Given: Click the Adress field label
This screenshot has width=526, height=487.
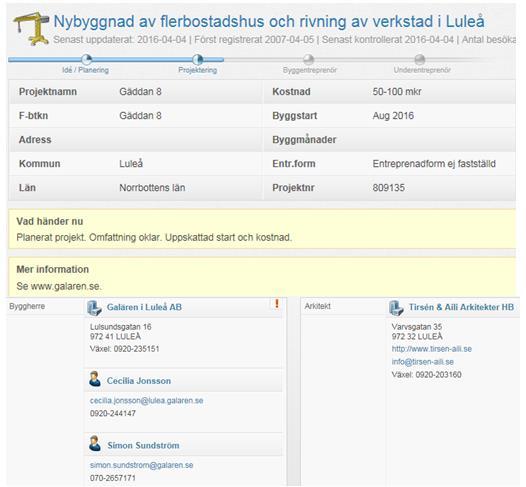Looking at the screenshot, I should (35, 140).
